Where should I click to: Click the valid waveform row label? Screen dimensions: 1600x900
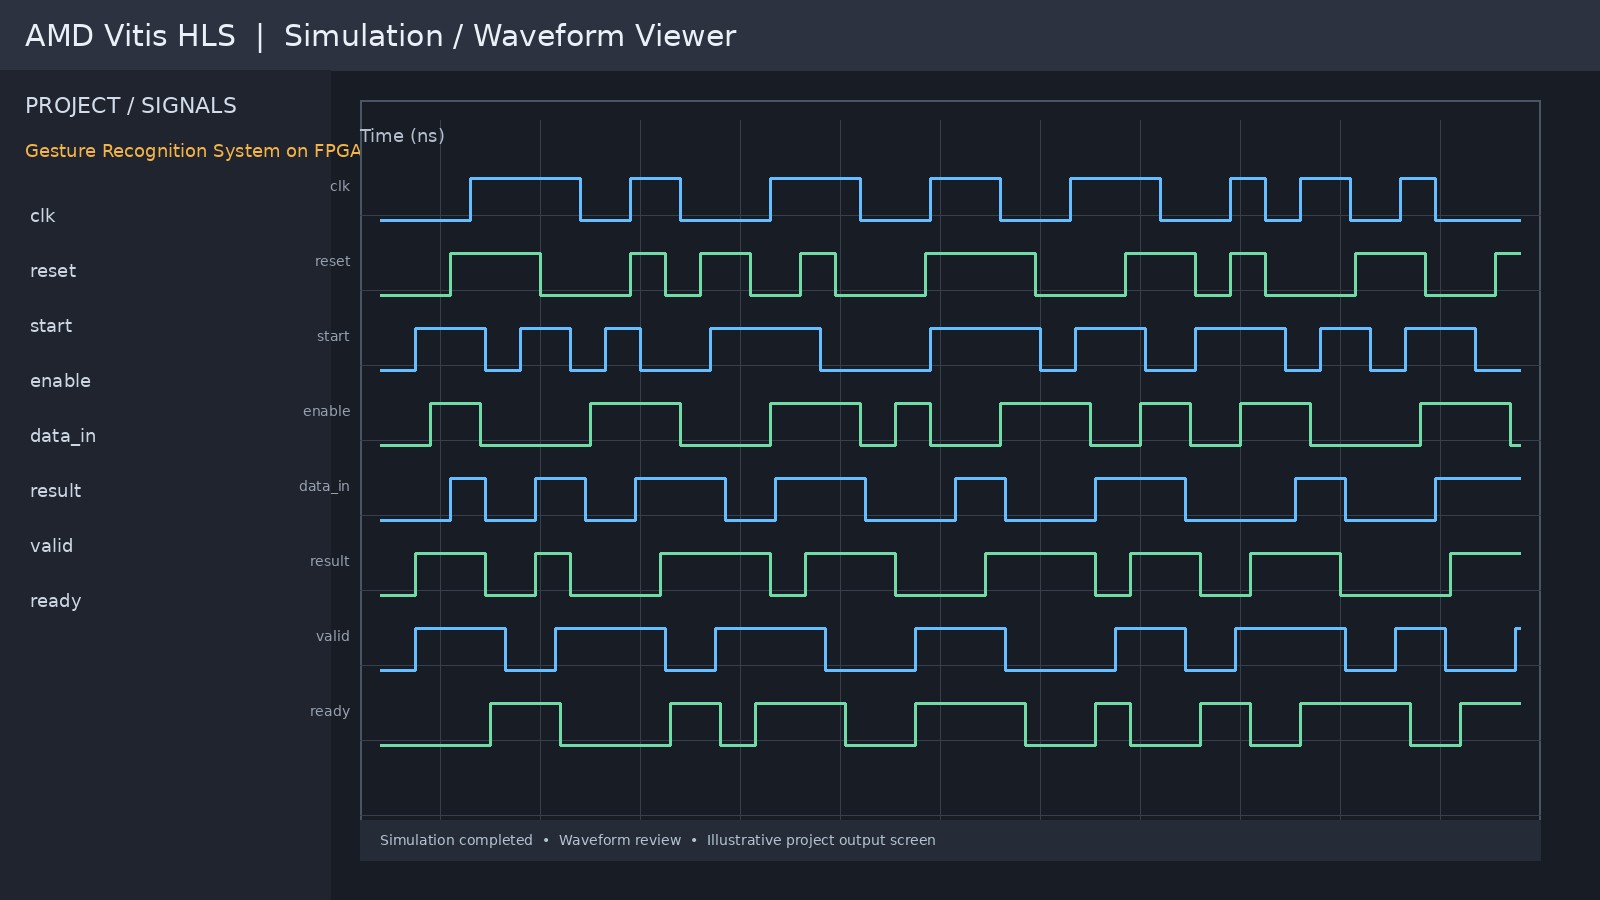(x=332, y=636)
